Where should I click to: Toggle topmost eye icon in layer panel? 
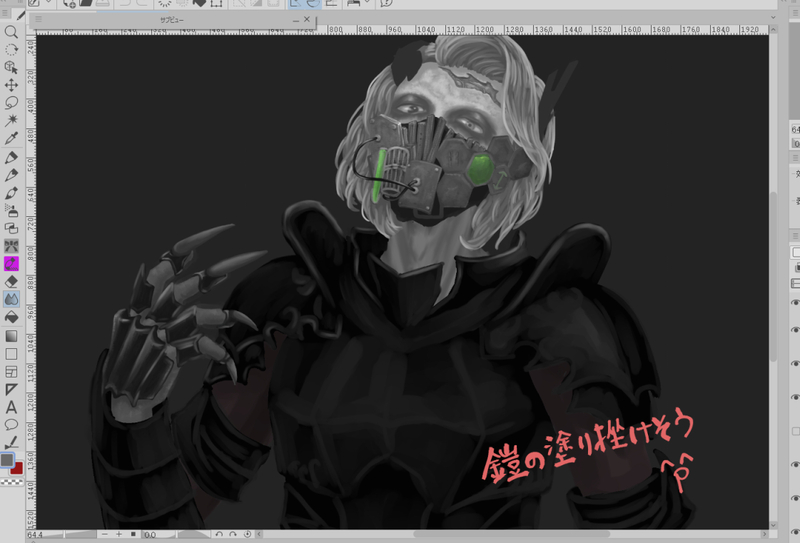[x=795, y=303]
